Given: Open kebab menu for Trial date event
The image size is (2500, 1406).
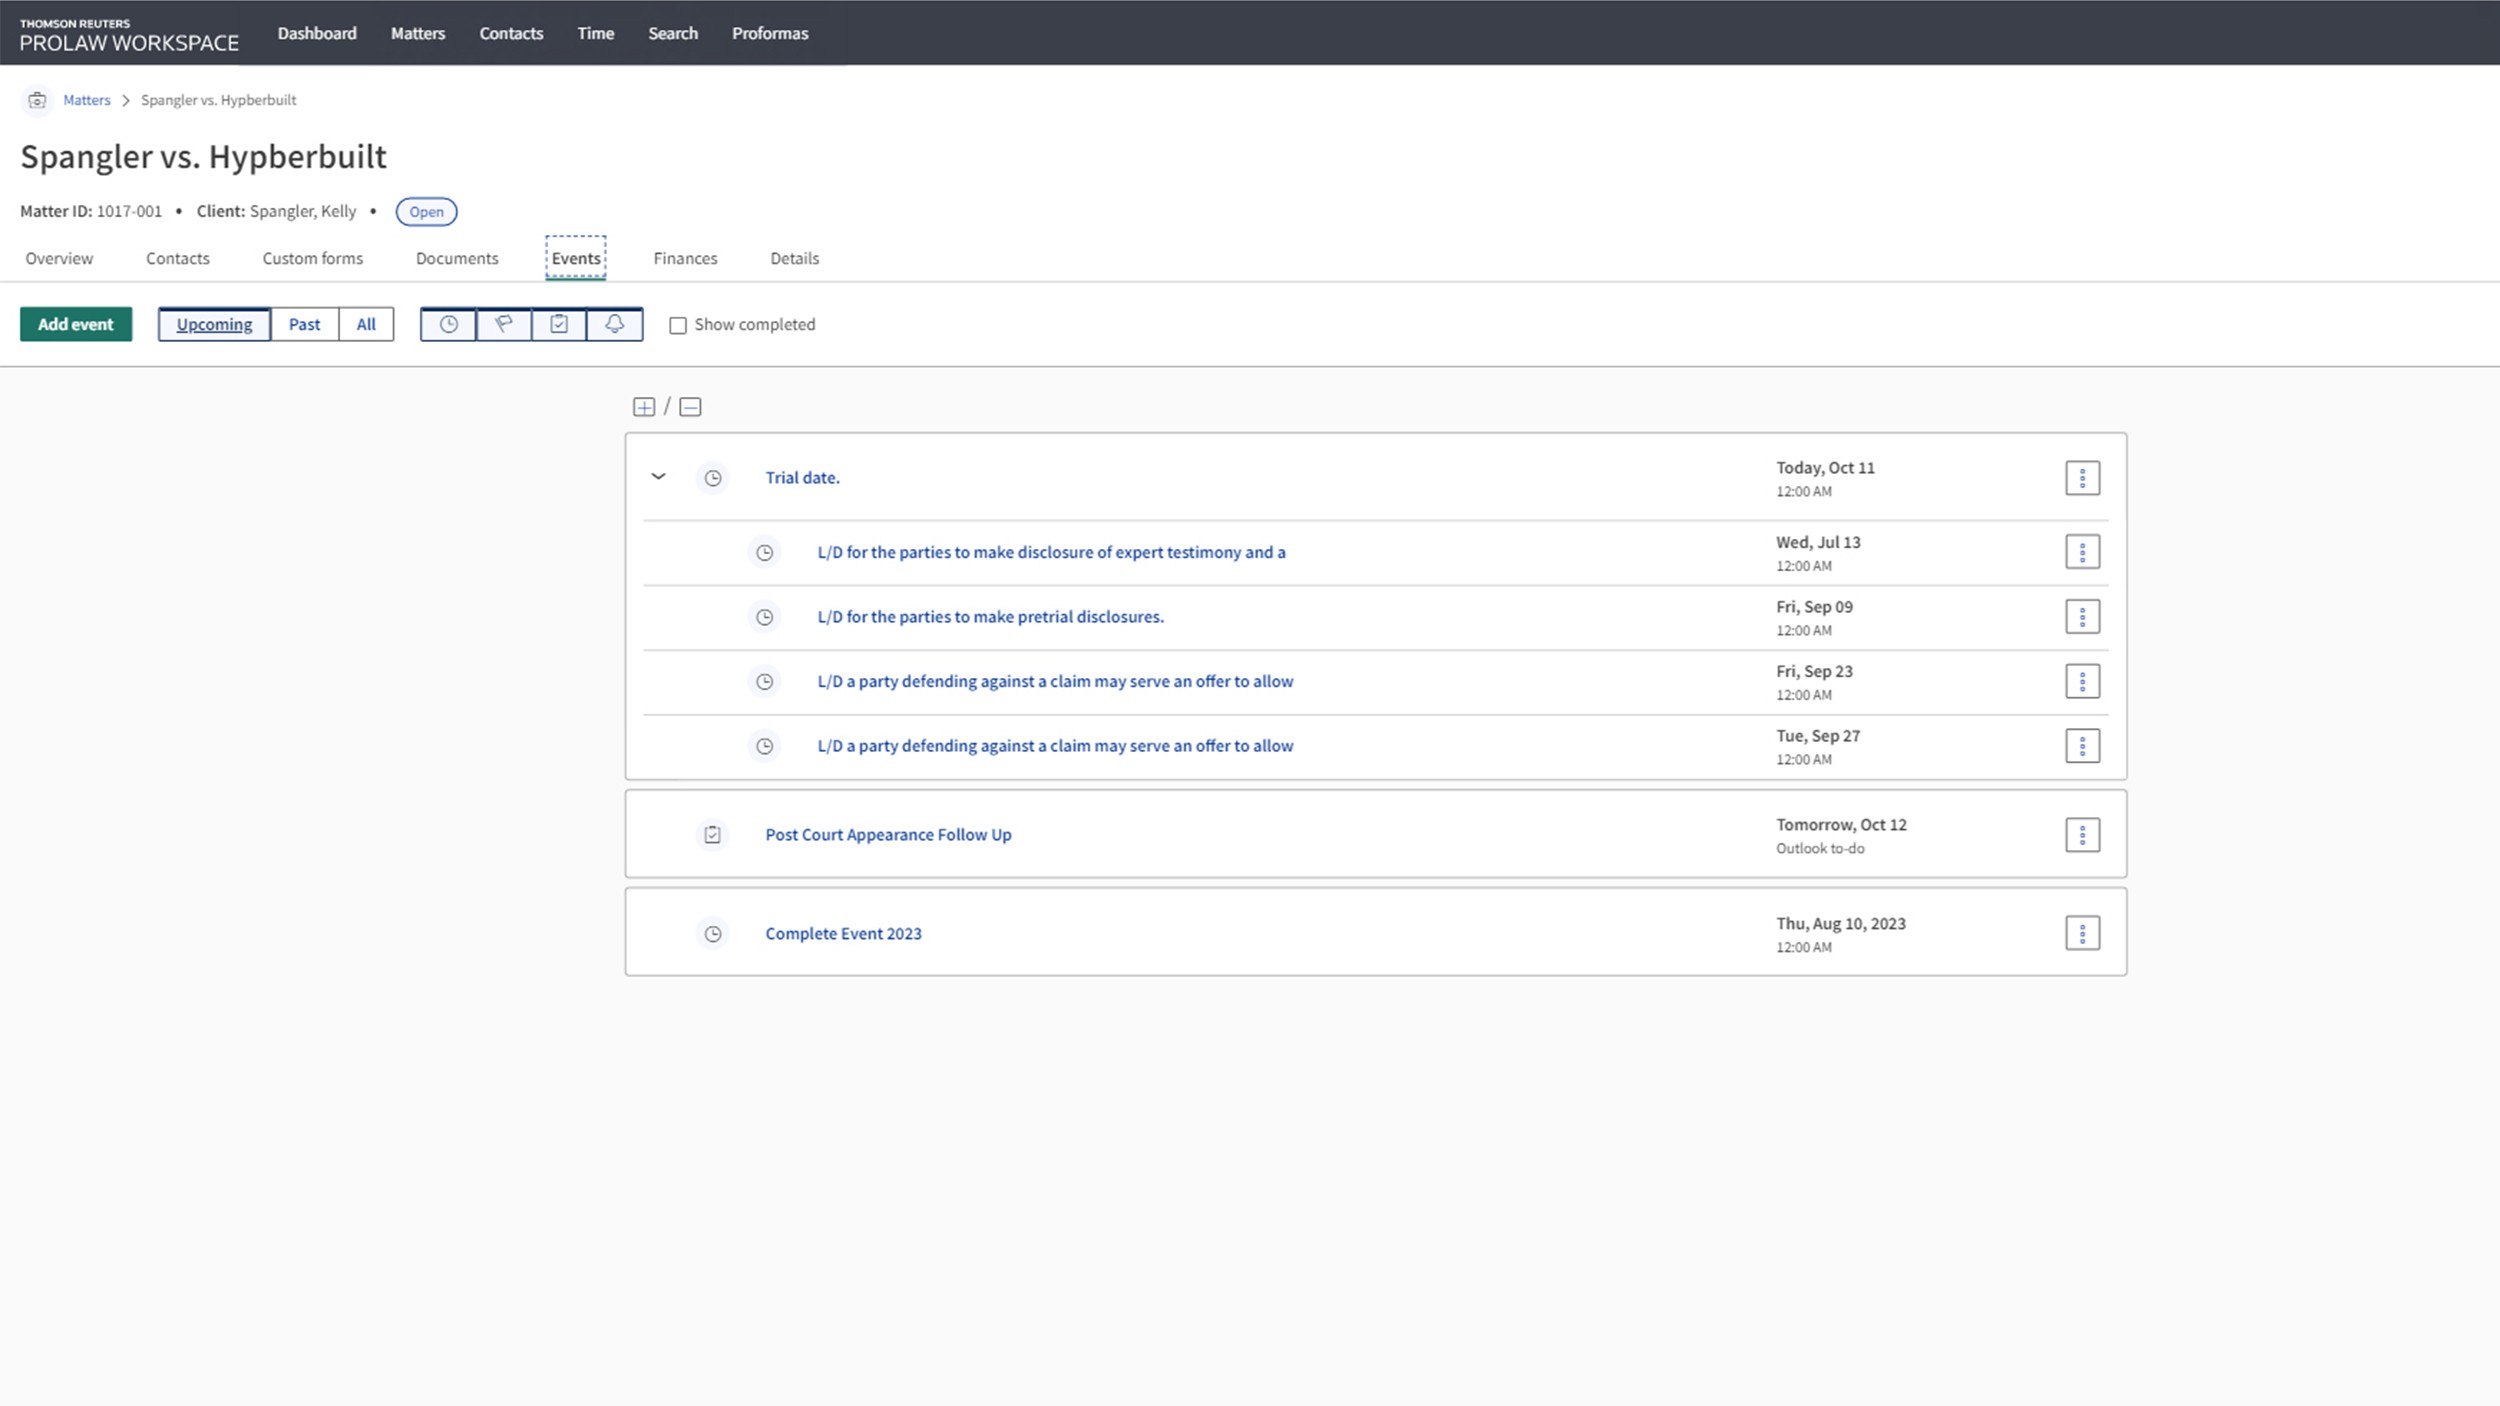Looking at the screenshot, I should point(2082,478).
